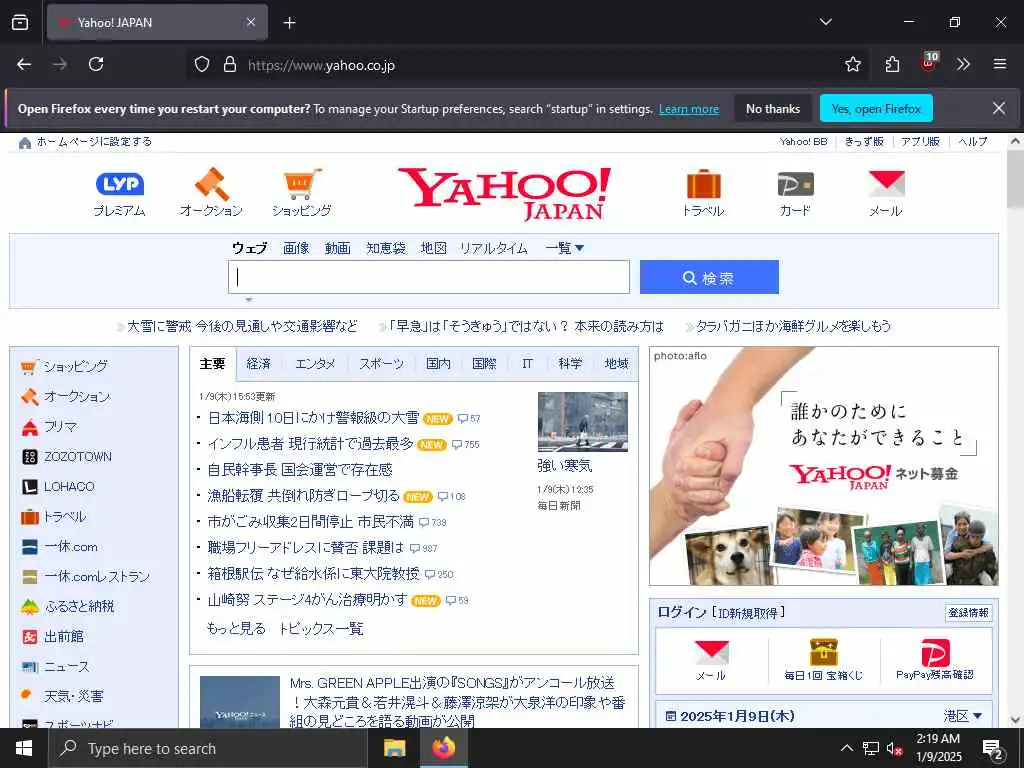The width and height of the screenshot is (1024, 768).
Task: View site security via padlock icon
Action: coord(230,64)
